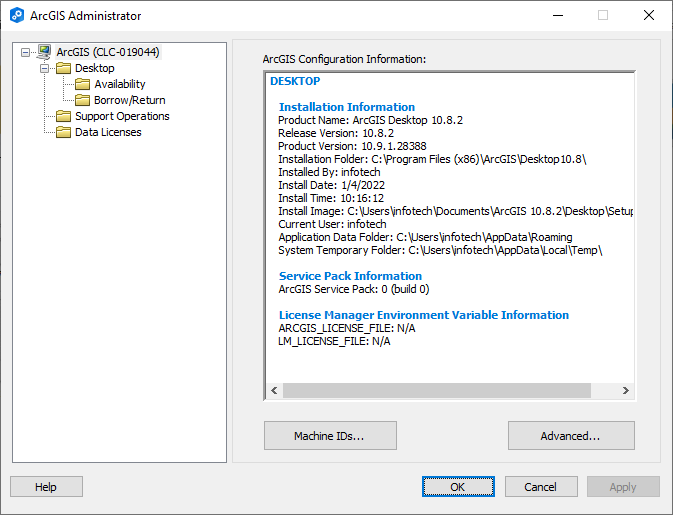Click the Cancel button
673x515 pixels.
click(x=541, y=487)
